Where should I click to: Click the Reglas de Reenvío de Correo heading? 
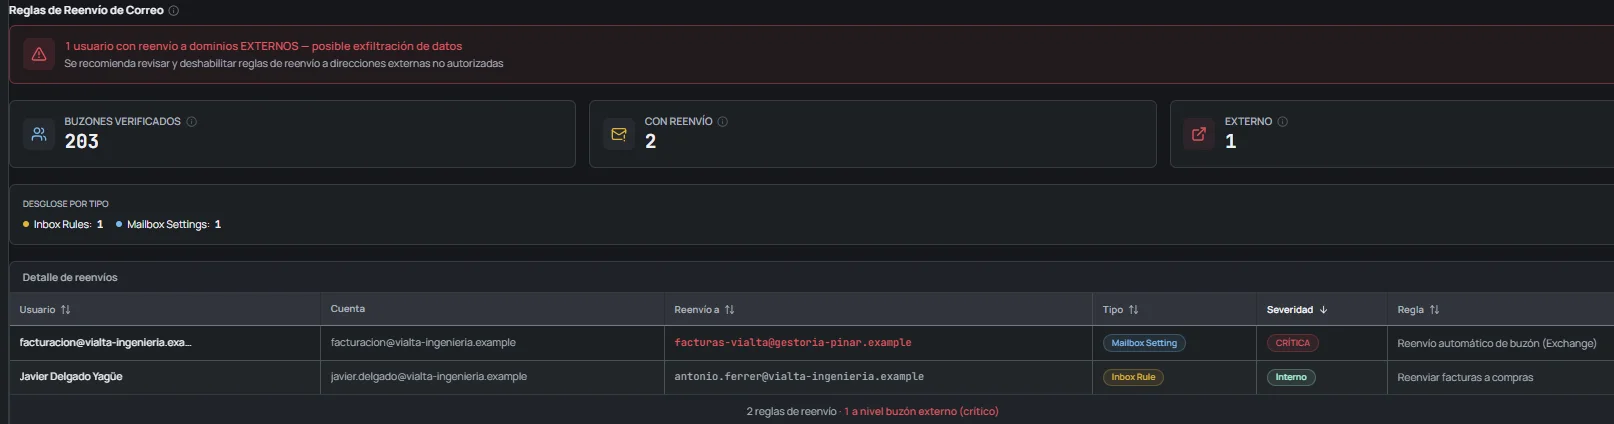point(86,10)
